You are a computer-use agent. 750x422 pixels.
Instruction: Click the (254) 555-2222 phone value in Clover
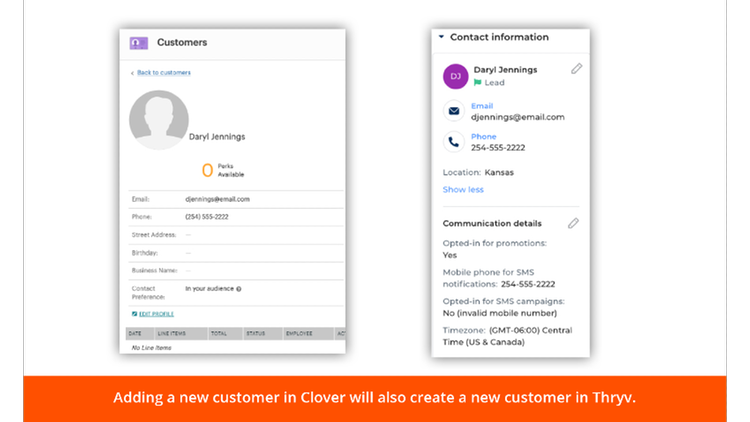(207, 217)
